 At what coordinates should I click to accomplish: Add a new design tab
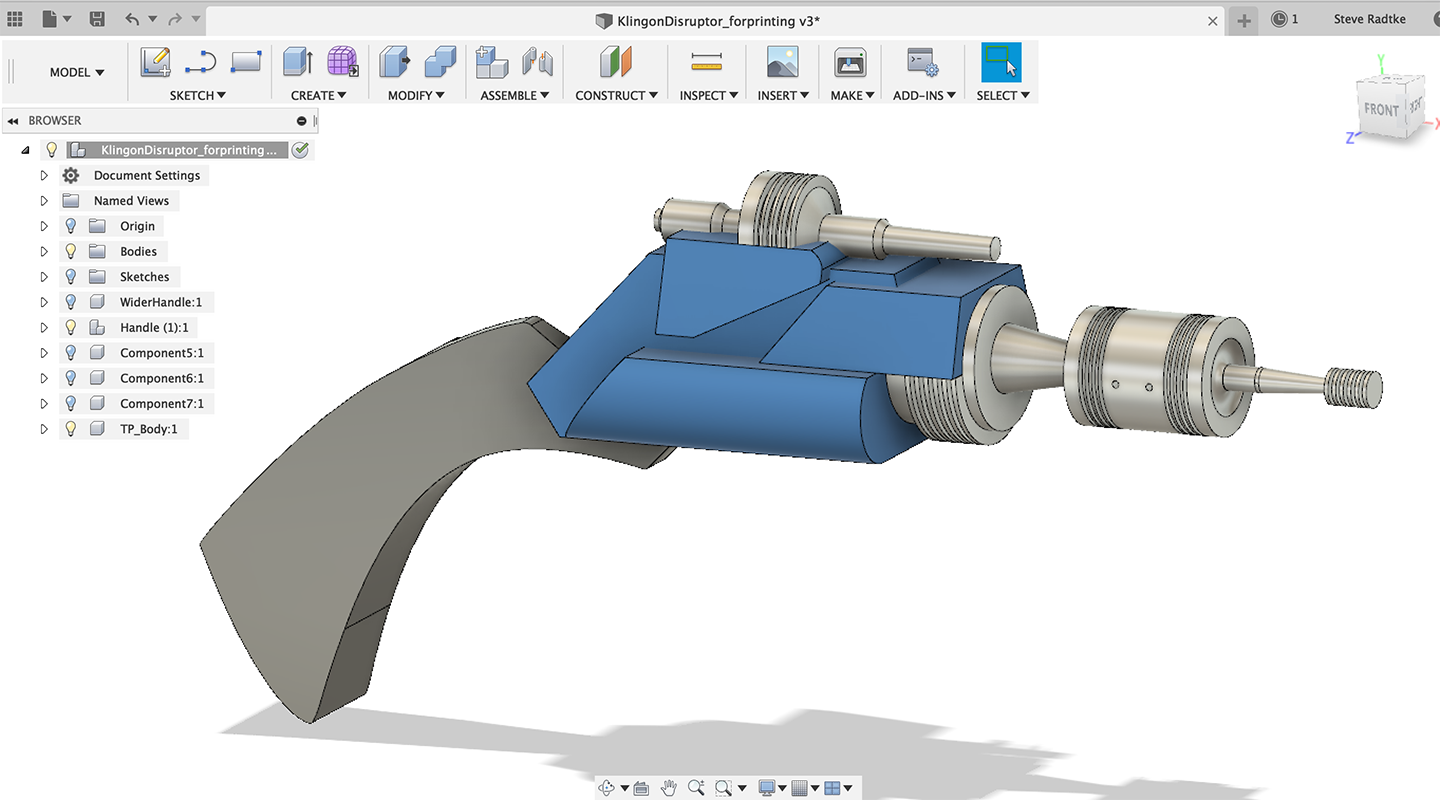1244,20
